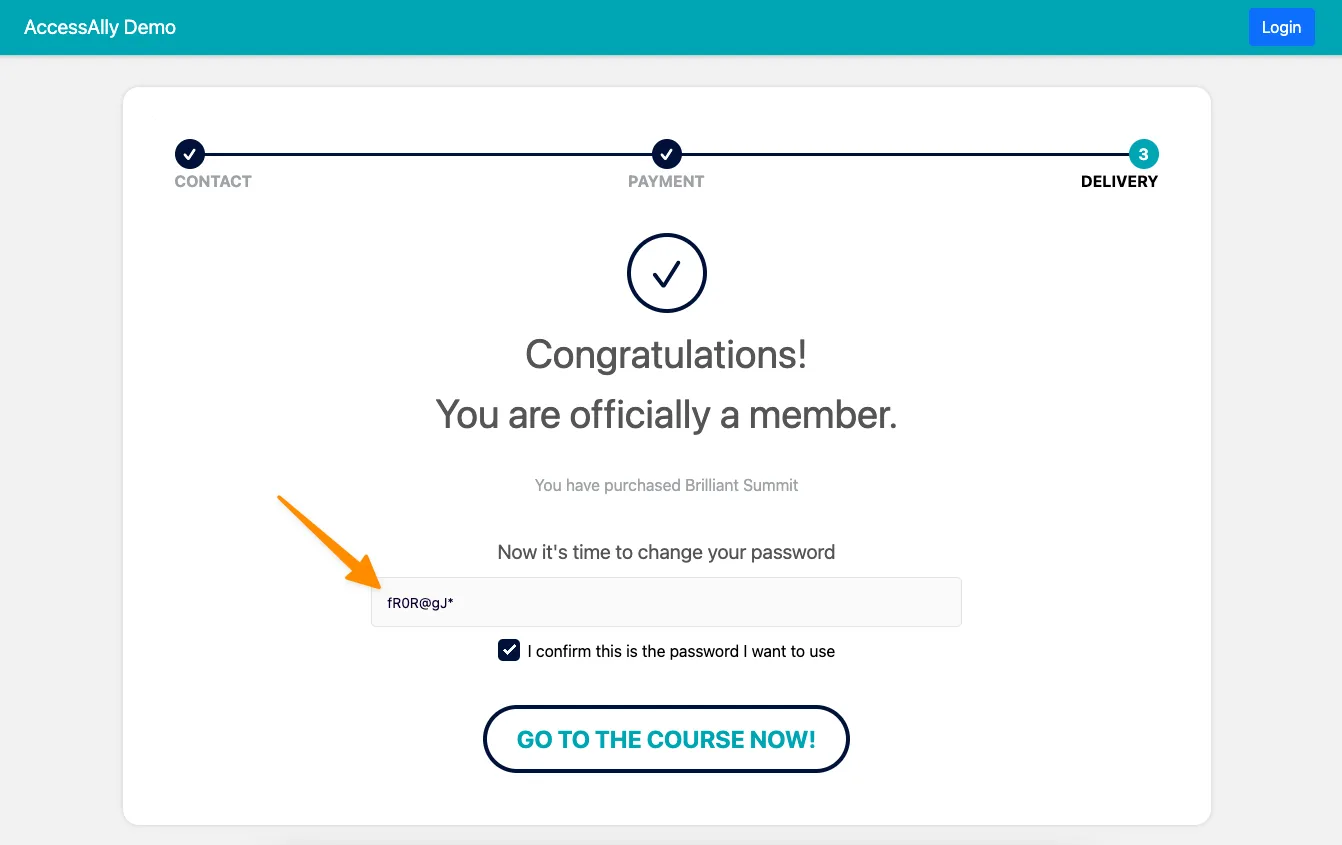
Task: Select the Delivery step number 3 circle
Action: (1144, 154)
